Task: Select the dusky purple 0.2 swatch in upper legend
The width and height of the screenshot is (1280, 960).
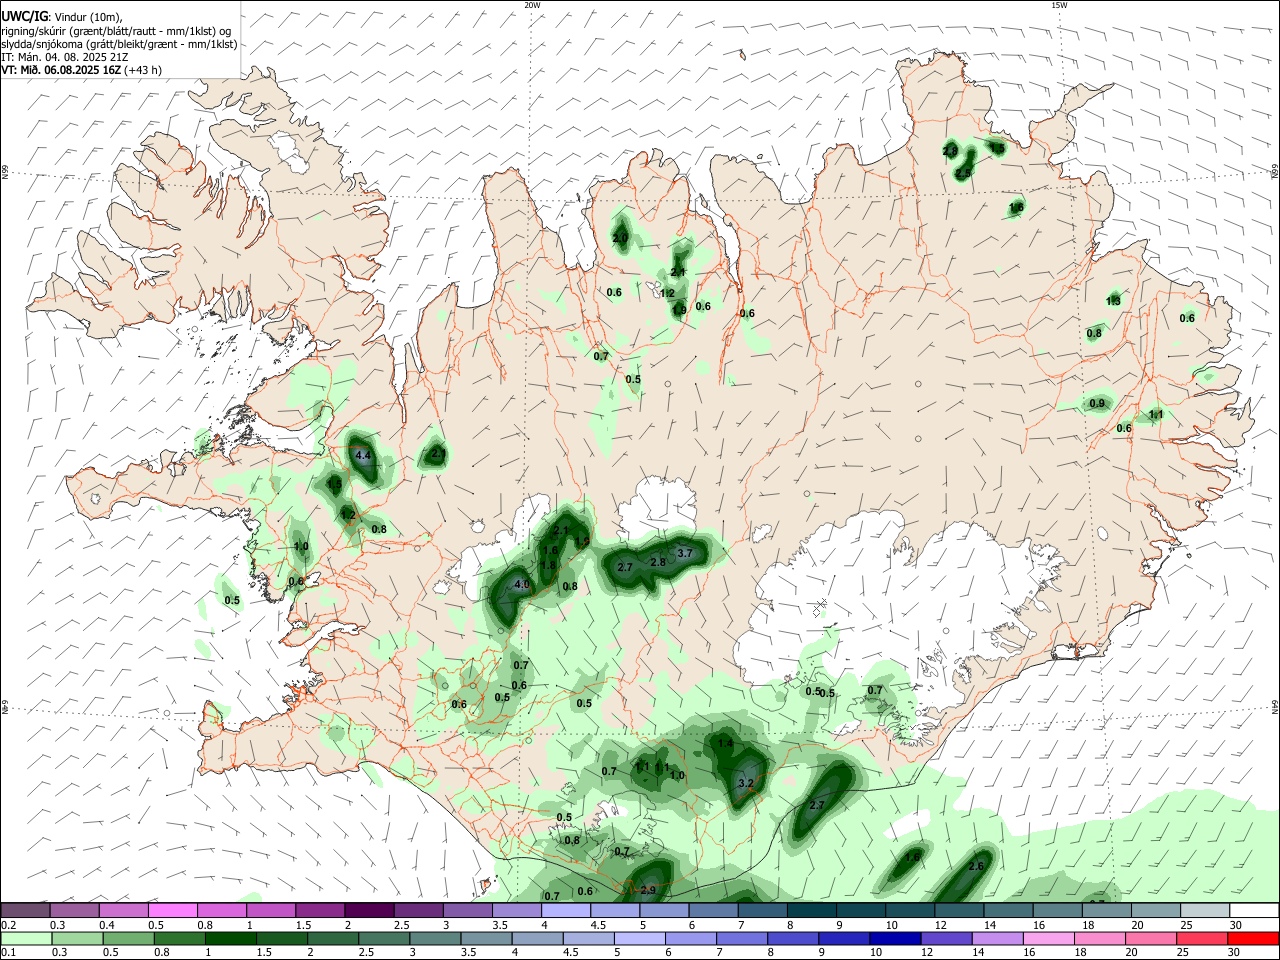Action: (x=26, y=910)
